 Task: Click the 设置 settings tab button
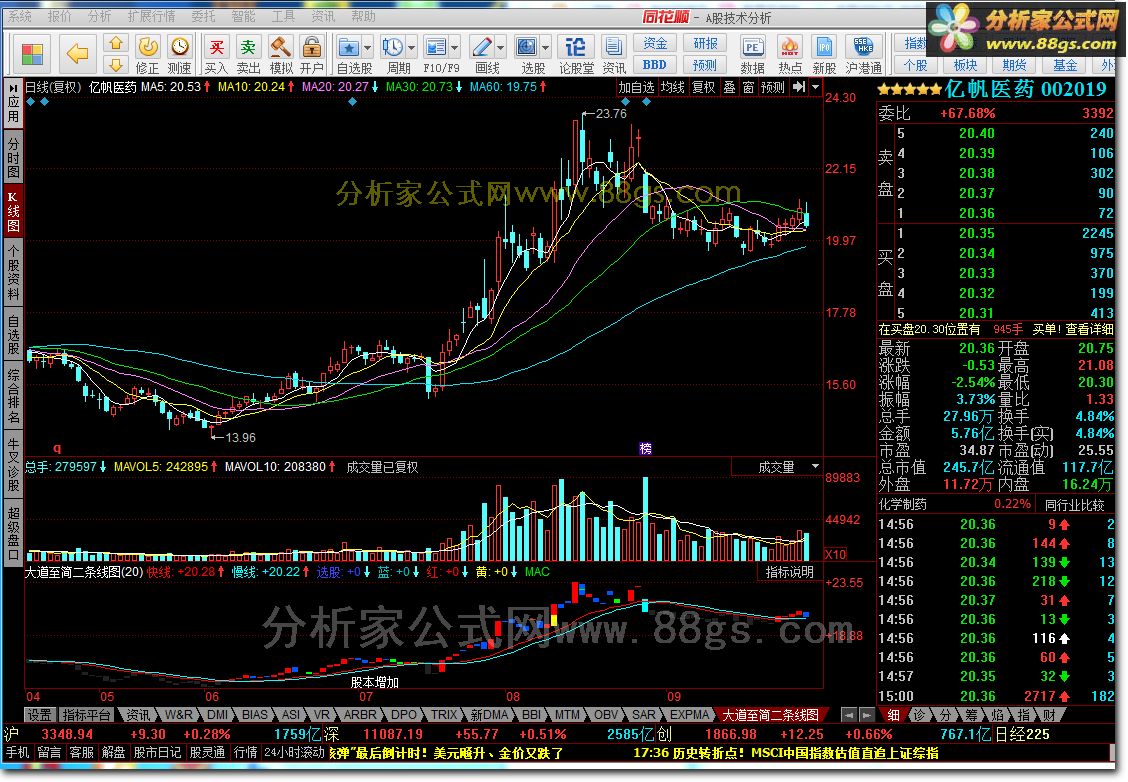[x=40, y=714]
